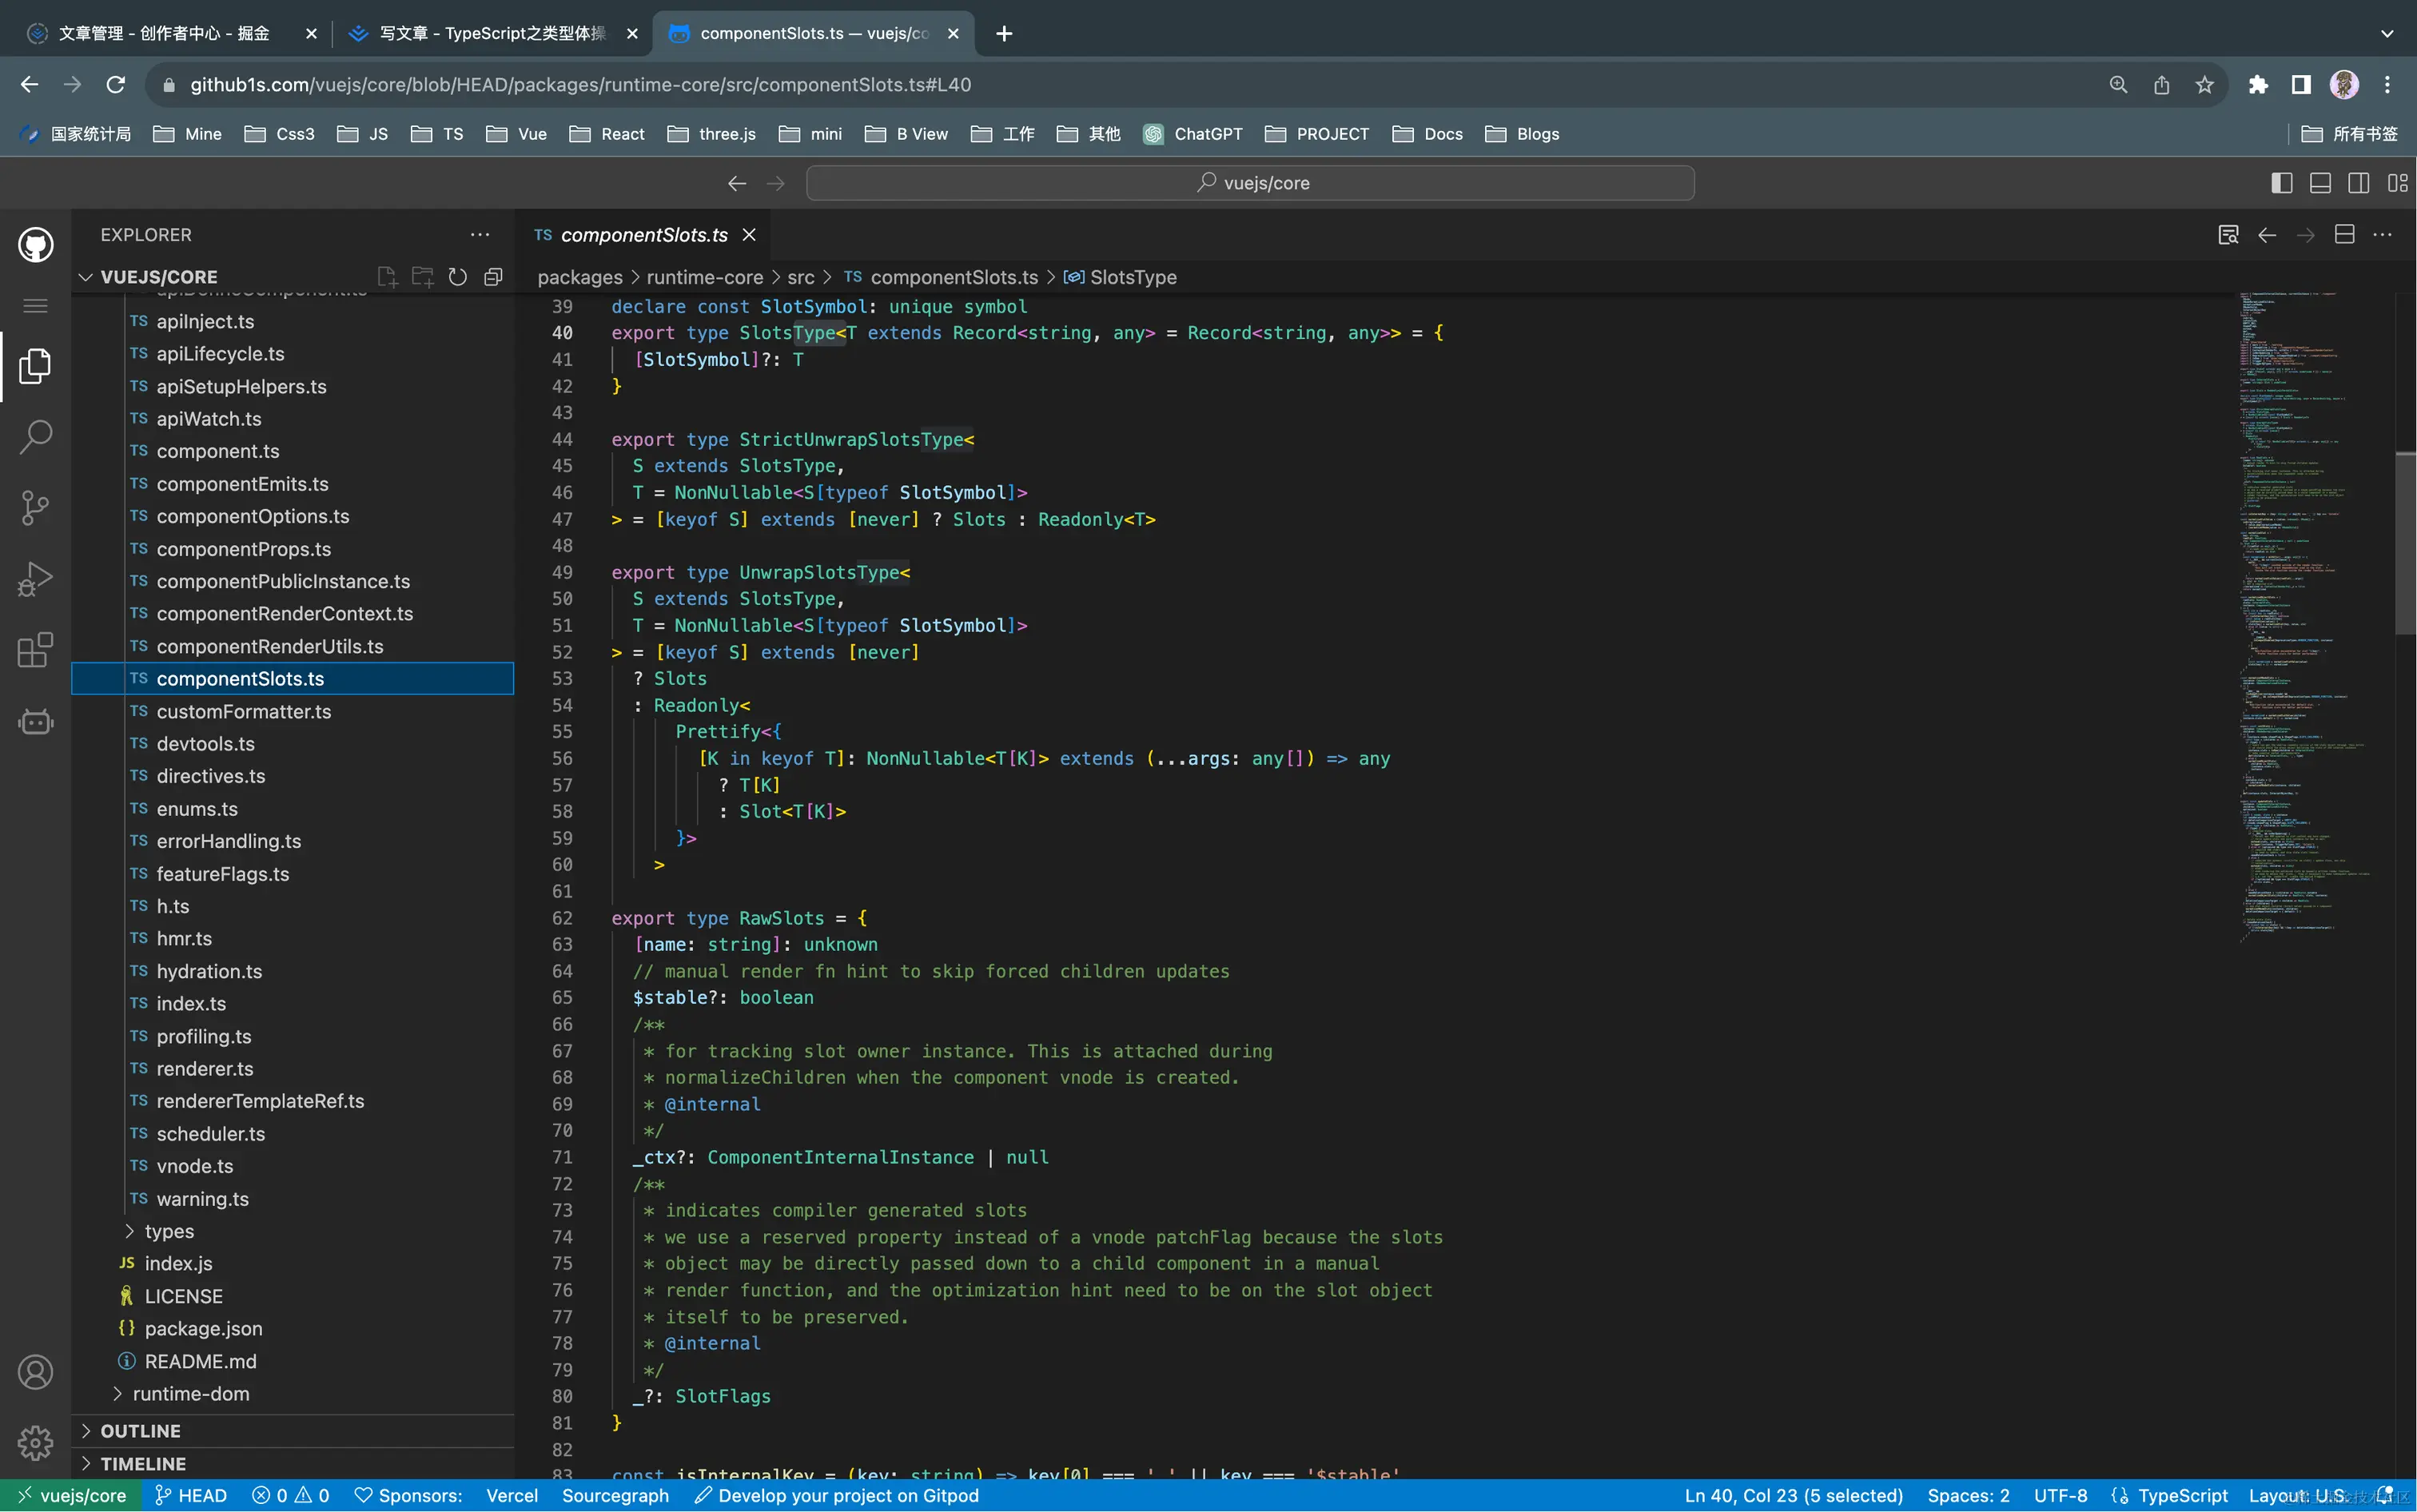Expand the types folder
2417x1512 pixels.
pos(169,1231)
